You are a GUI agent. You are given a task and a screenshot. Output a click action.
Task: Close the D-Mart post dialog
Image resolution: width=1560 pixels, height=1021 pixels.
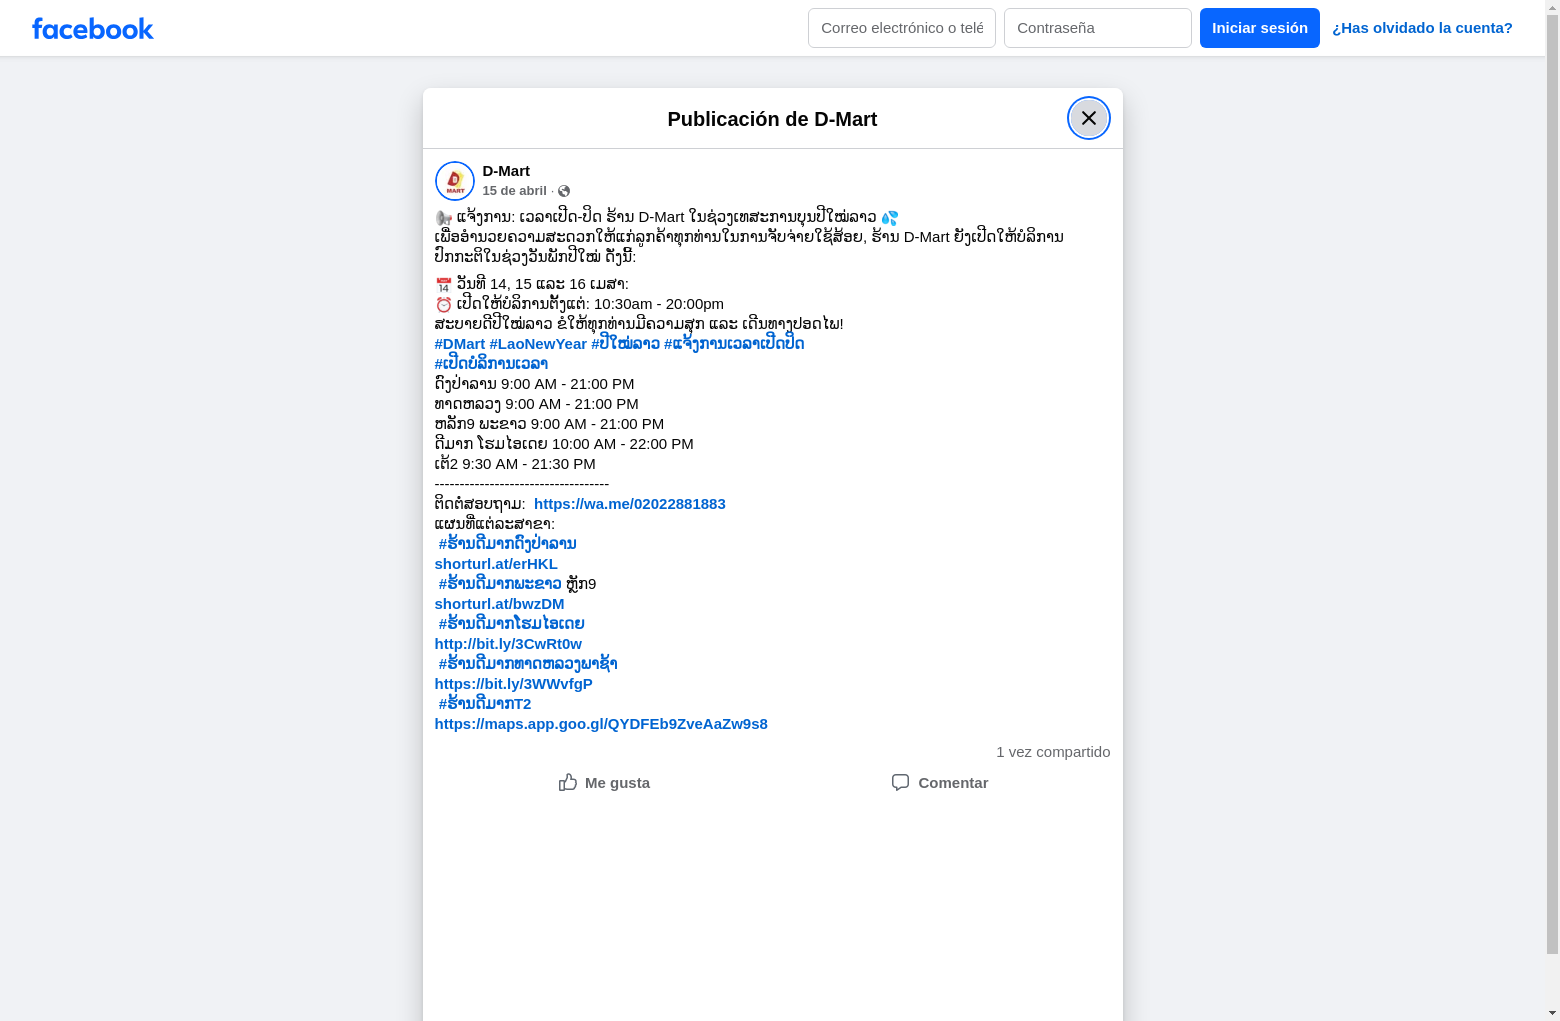click(x=1089, y=118)
